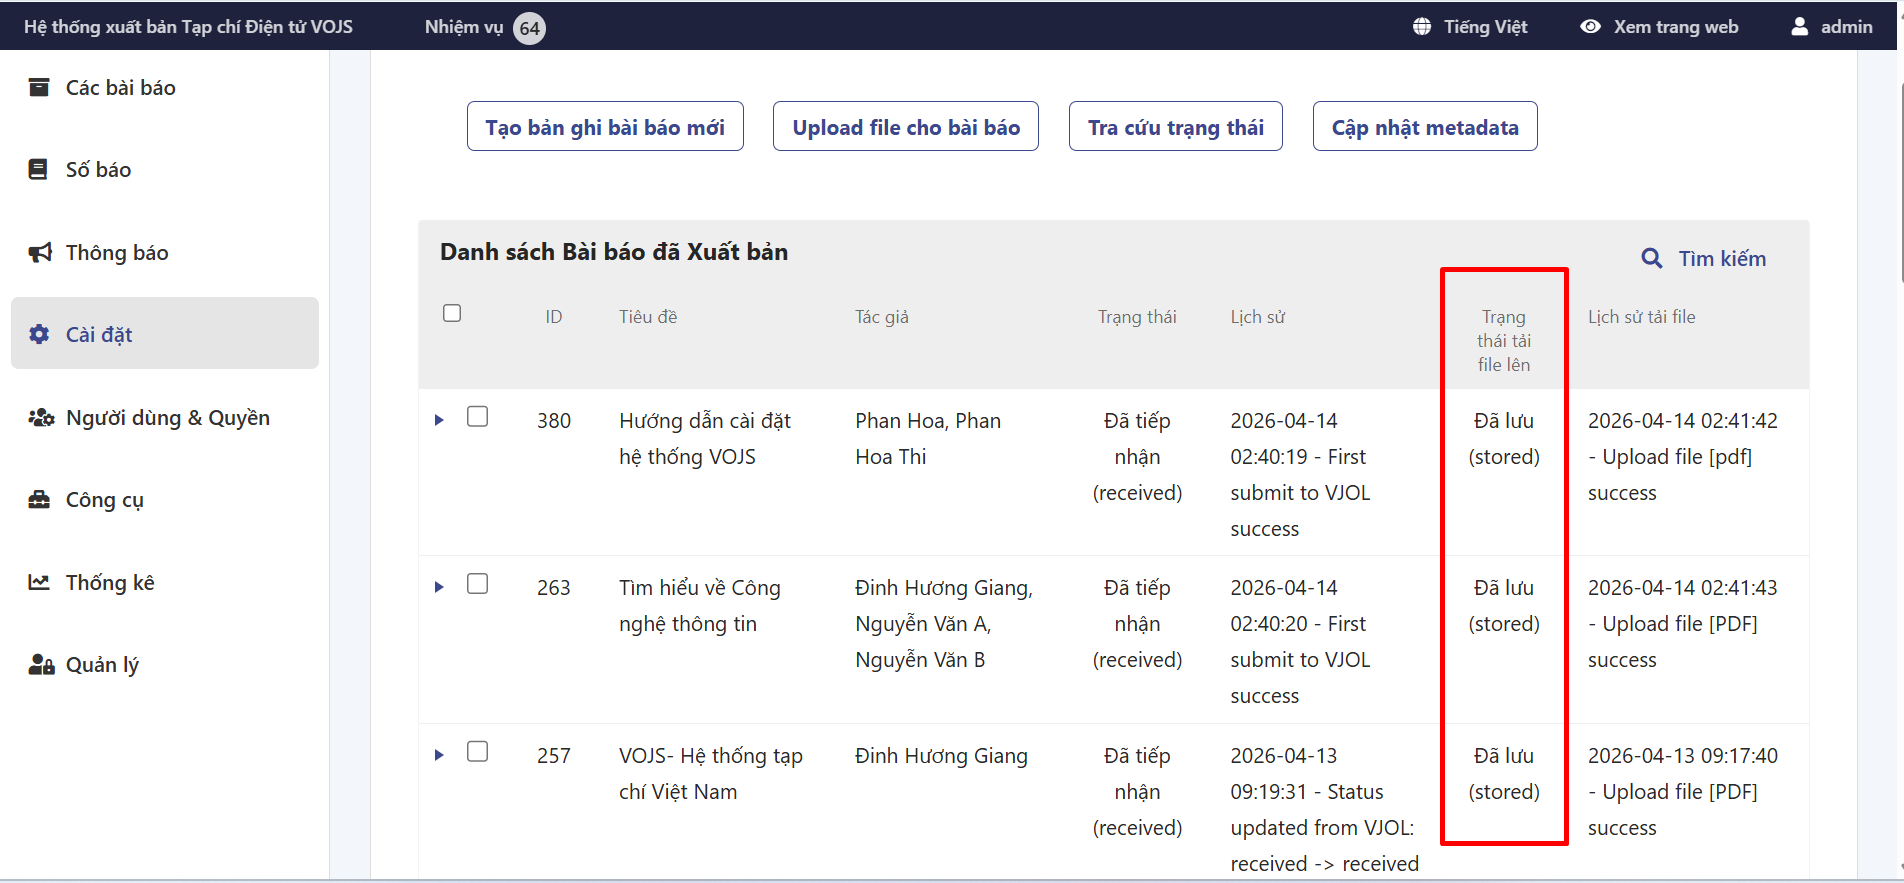Image resolution: width=1904 pixels, height=883 pixels.
Task: Click the magnifier icon next to Tìm kiếm
Action: tap(1652, 259)
